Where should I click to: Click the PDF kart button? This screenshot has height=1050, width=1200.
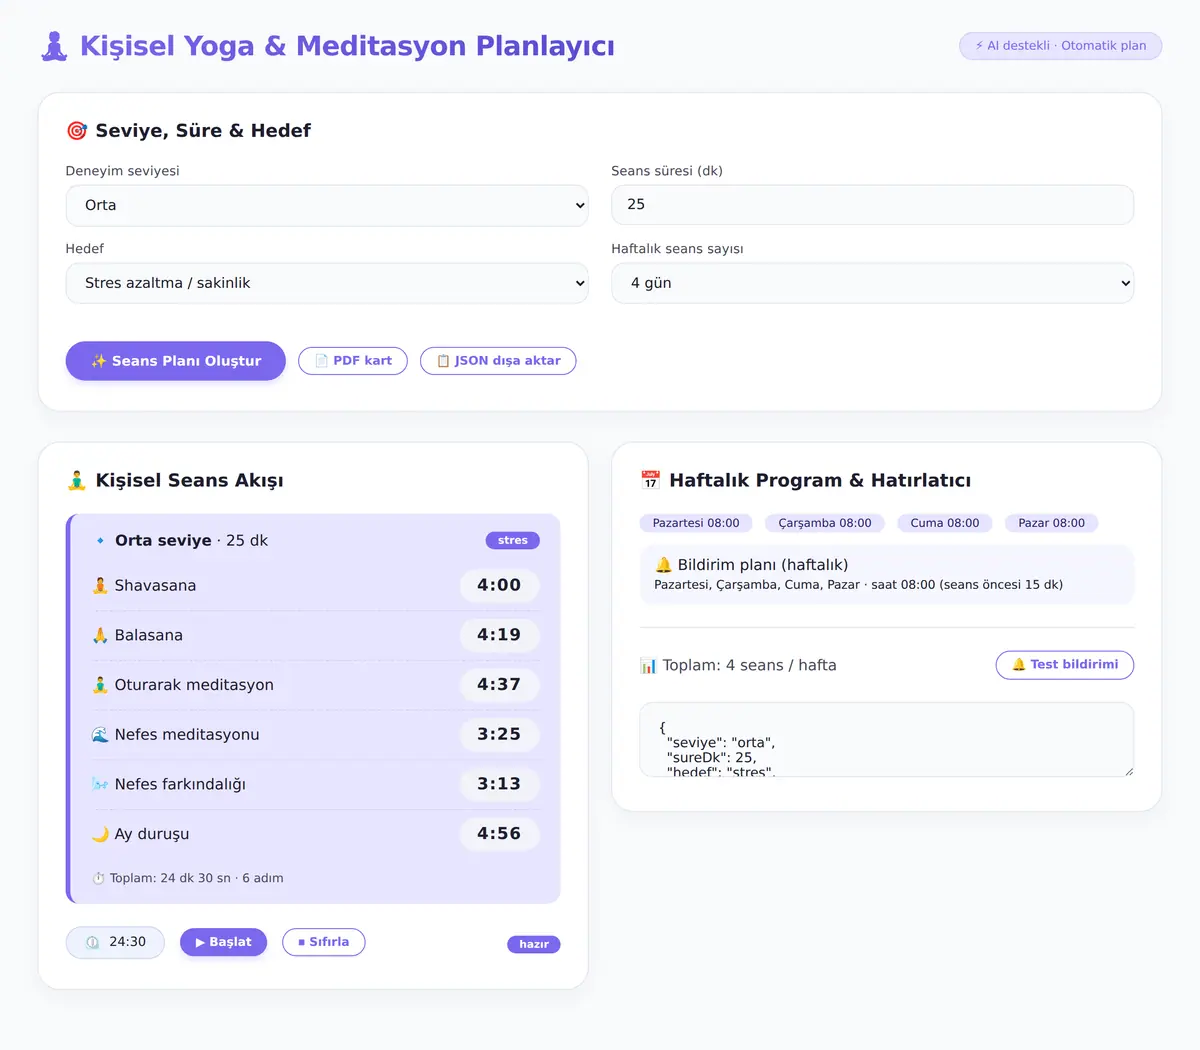(x=353, y=361)
